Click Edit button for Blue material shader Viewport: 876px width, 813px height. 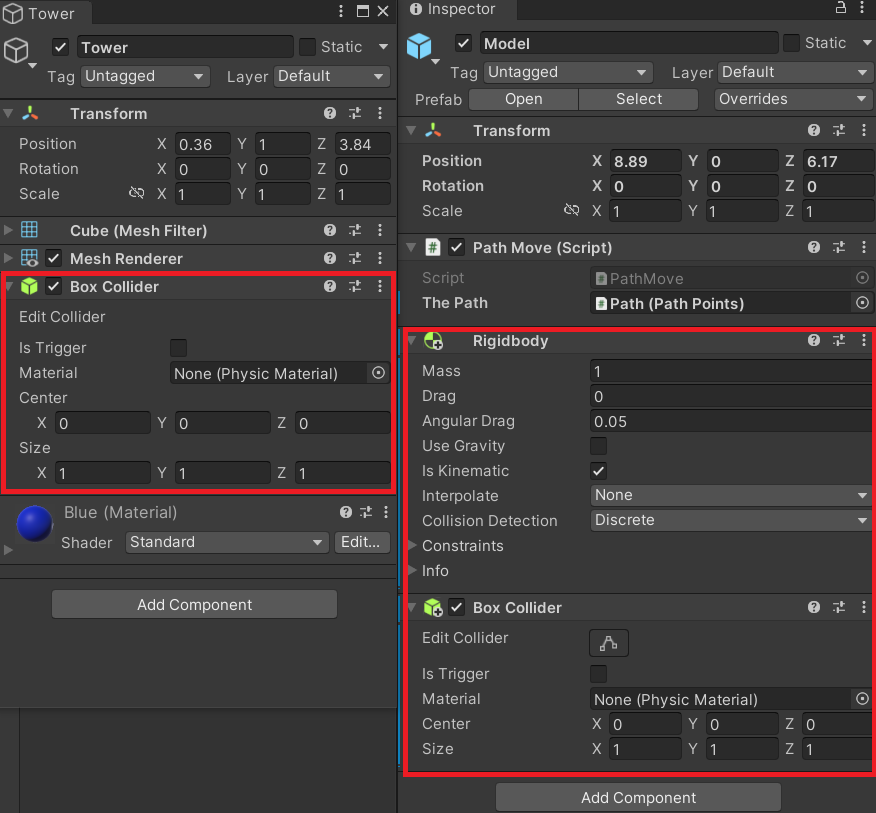pos(361,542)
